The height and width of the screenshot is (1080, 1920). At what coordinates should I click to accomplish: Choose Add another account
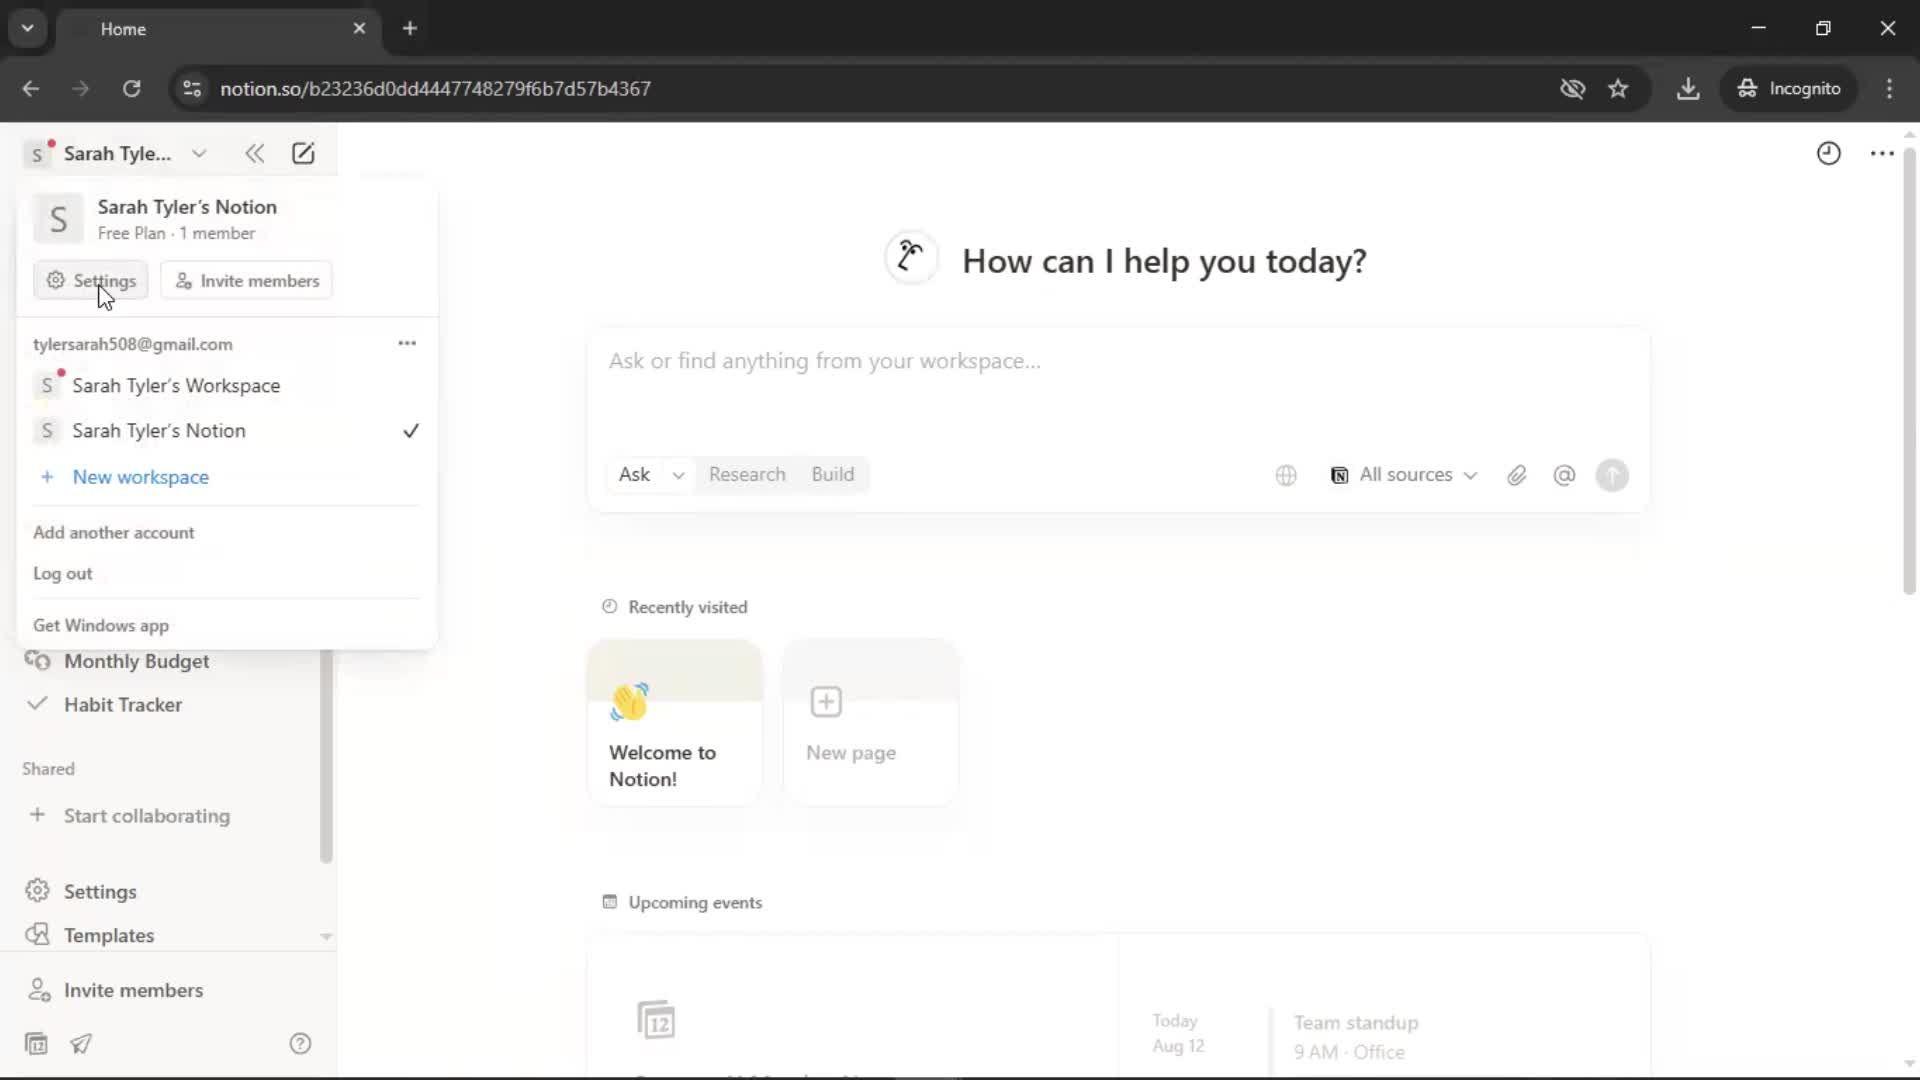[113, 533]
